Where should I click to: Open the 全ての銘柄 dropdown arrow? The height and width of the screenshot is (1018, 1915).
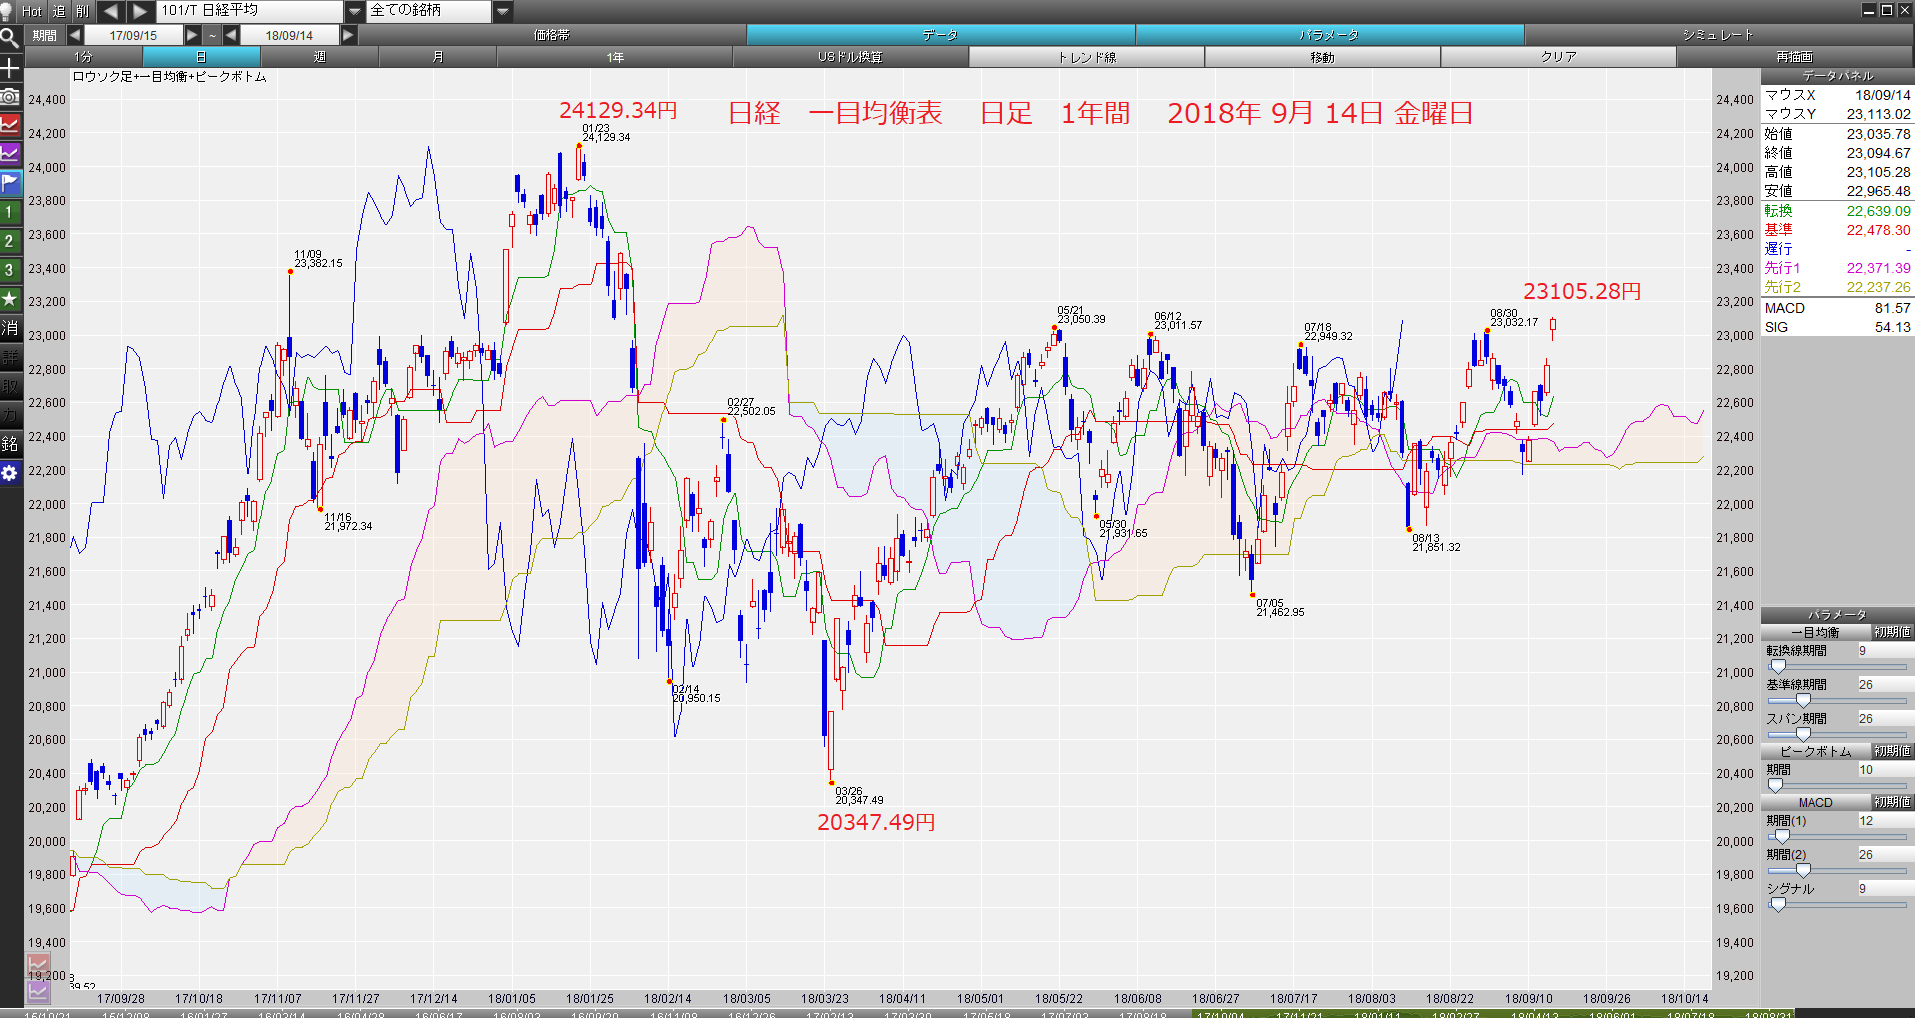pyautogui.click(x=503, y=11)
